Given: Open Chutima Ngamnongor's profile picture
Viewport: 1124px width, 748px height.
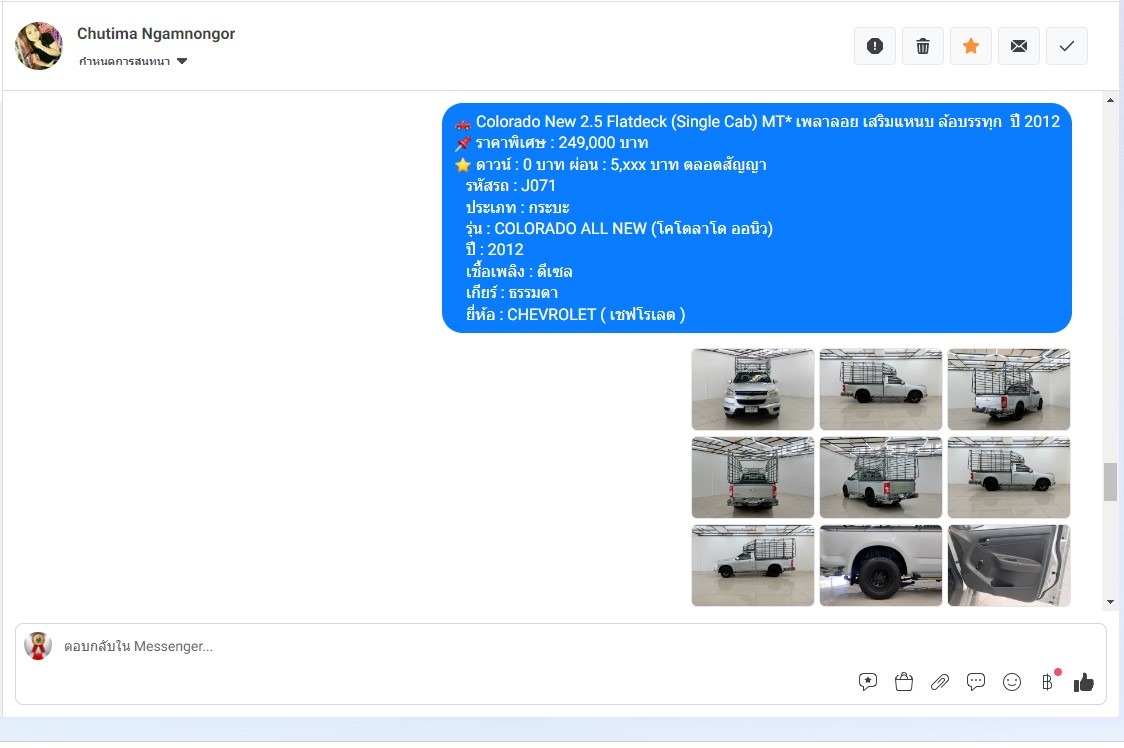Looking at the screenshot, I should [x=39, y=46].
